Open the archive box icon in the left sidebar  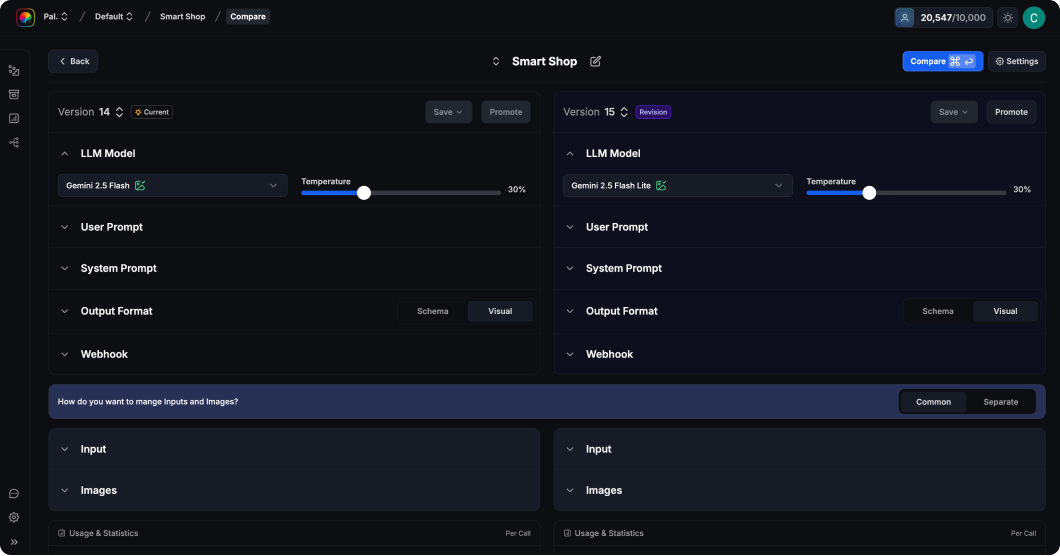pyautogui.click(x=14, y=94)
